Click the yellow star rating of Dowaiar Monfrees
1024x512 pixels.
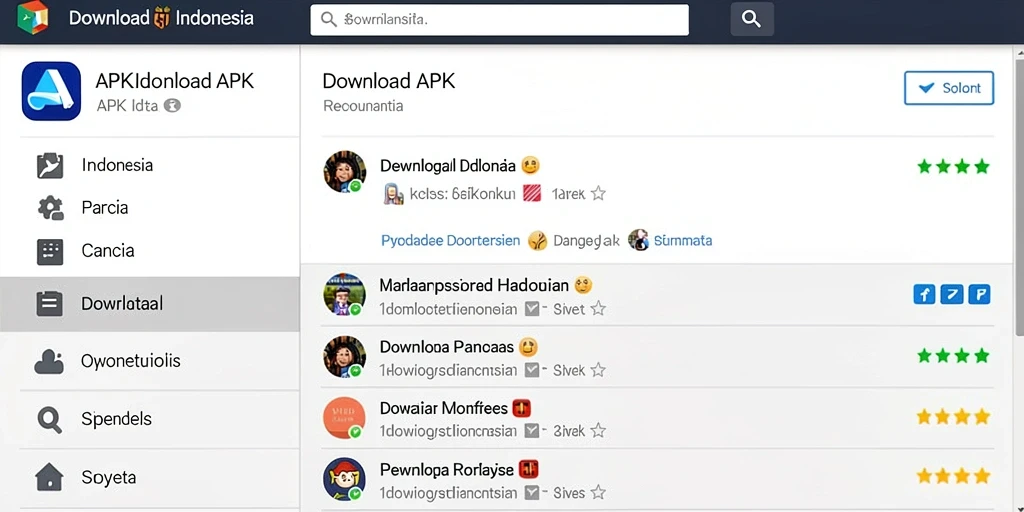[953, 417]
